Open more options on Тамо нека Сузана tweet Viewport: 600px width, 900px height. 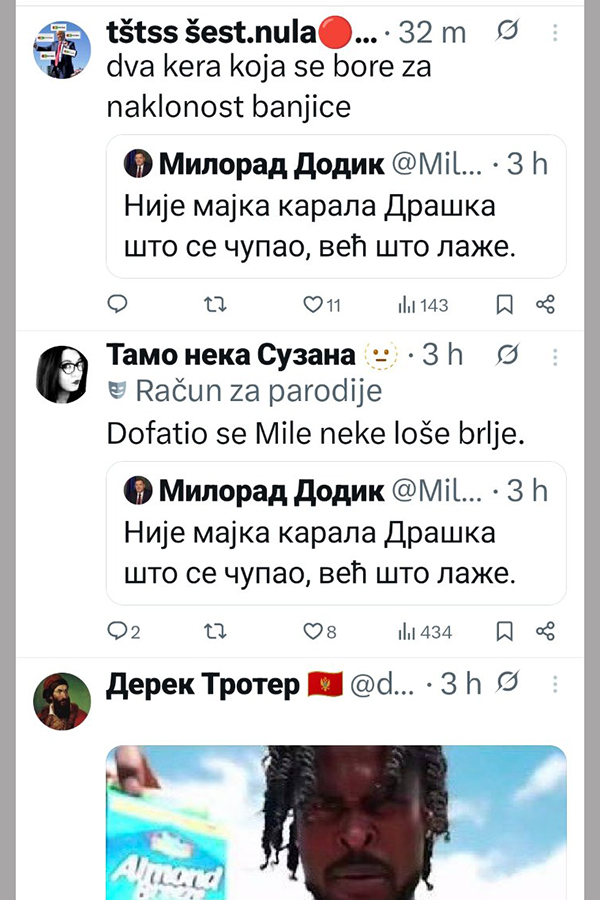556,354
